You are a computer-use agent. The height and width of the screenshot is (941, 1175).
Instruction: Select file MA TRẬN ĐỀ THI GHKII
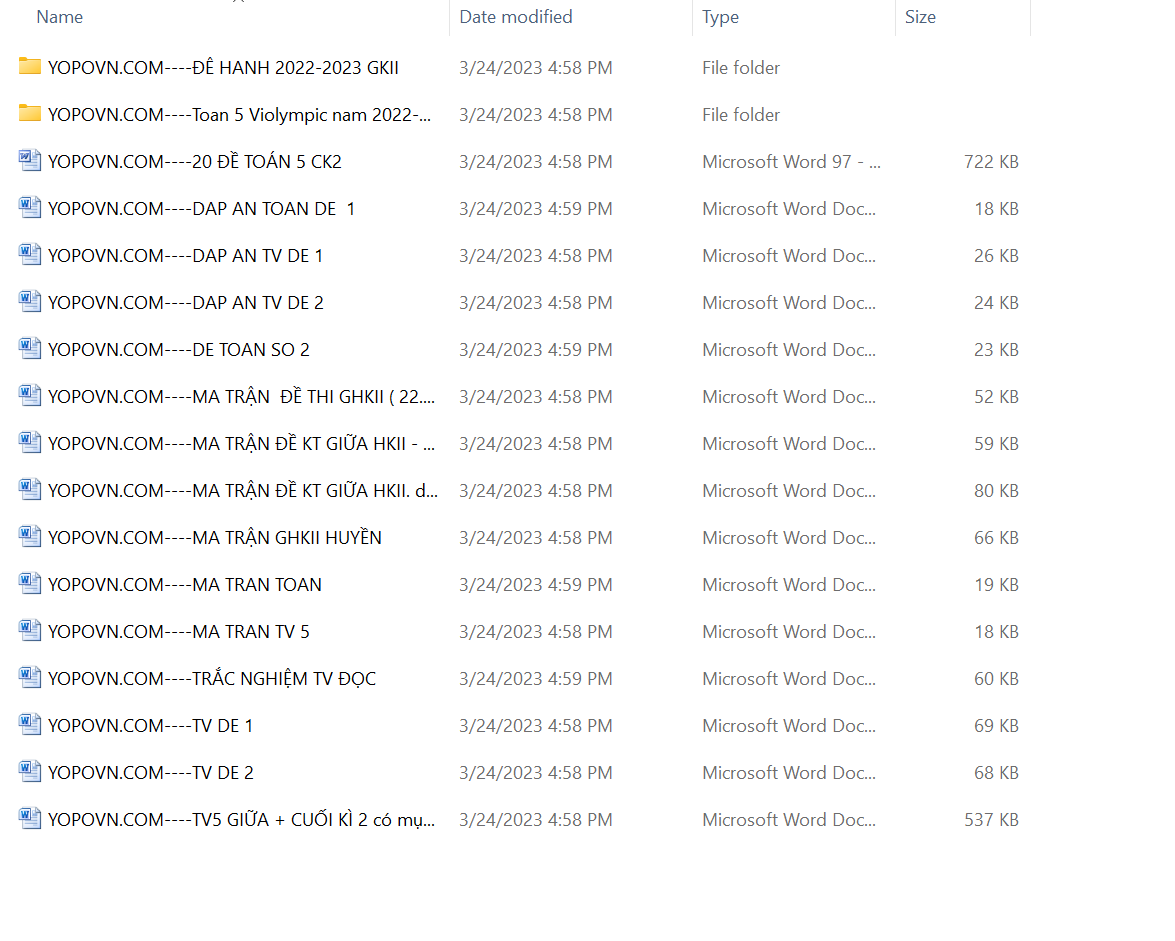pos(242,397)
